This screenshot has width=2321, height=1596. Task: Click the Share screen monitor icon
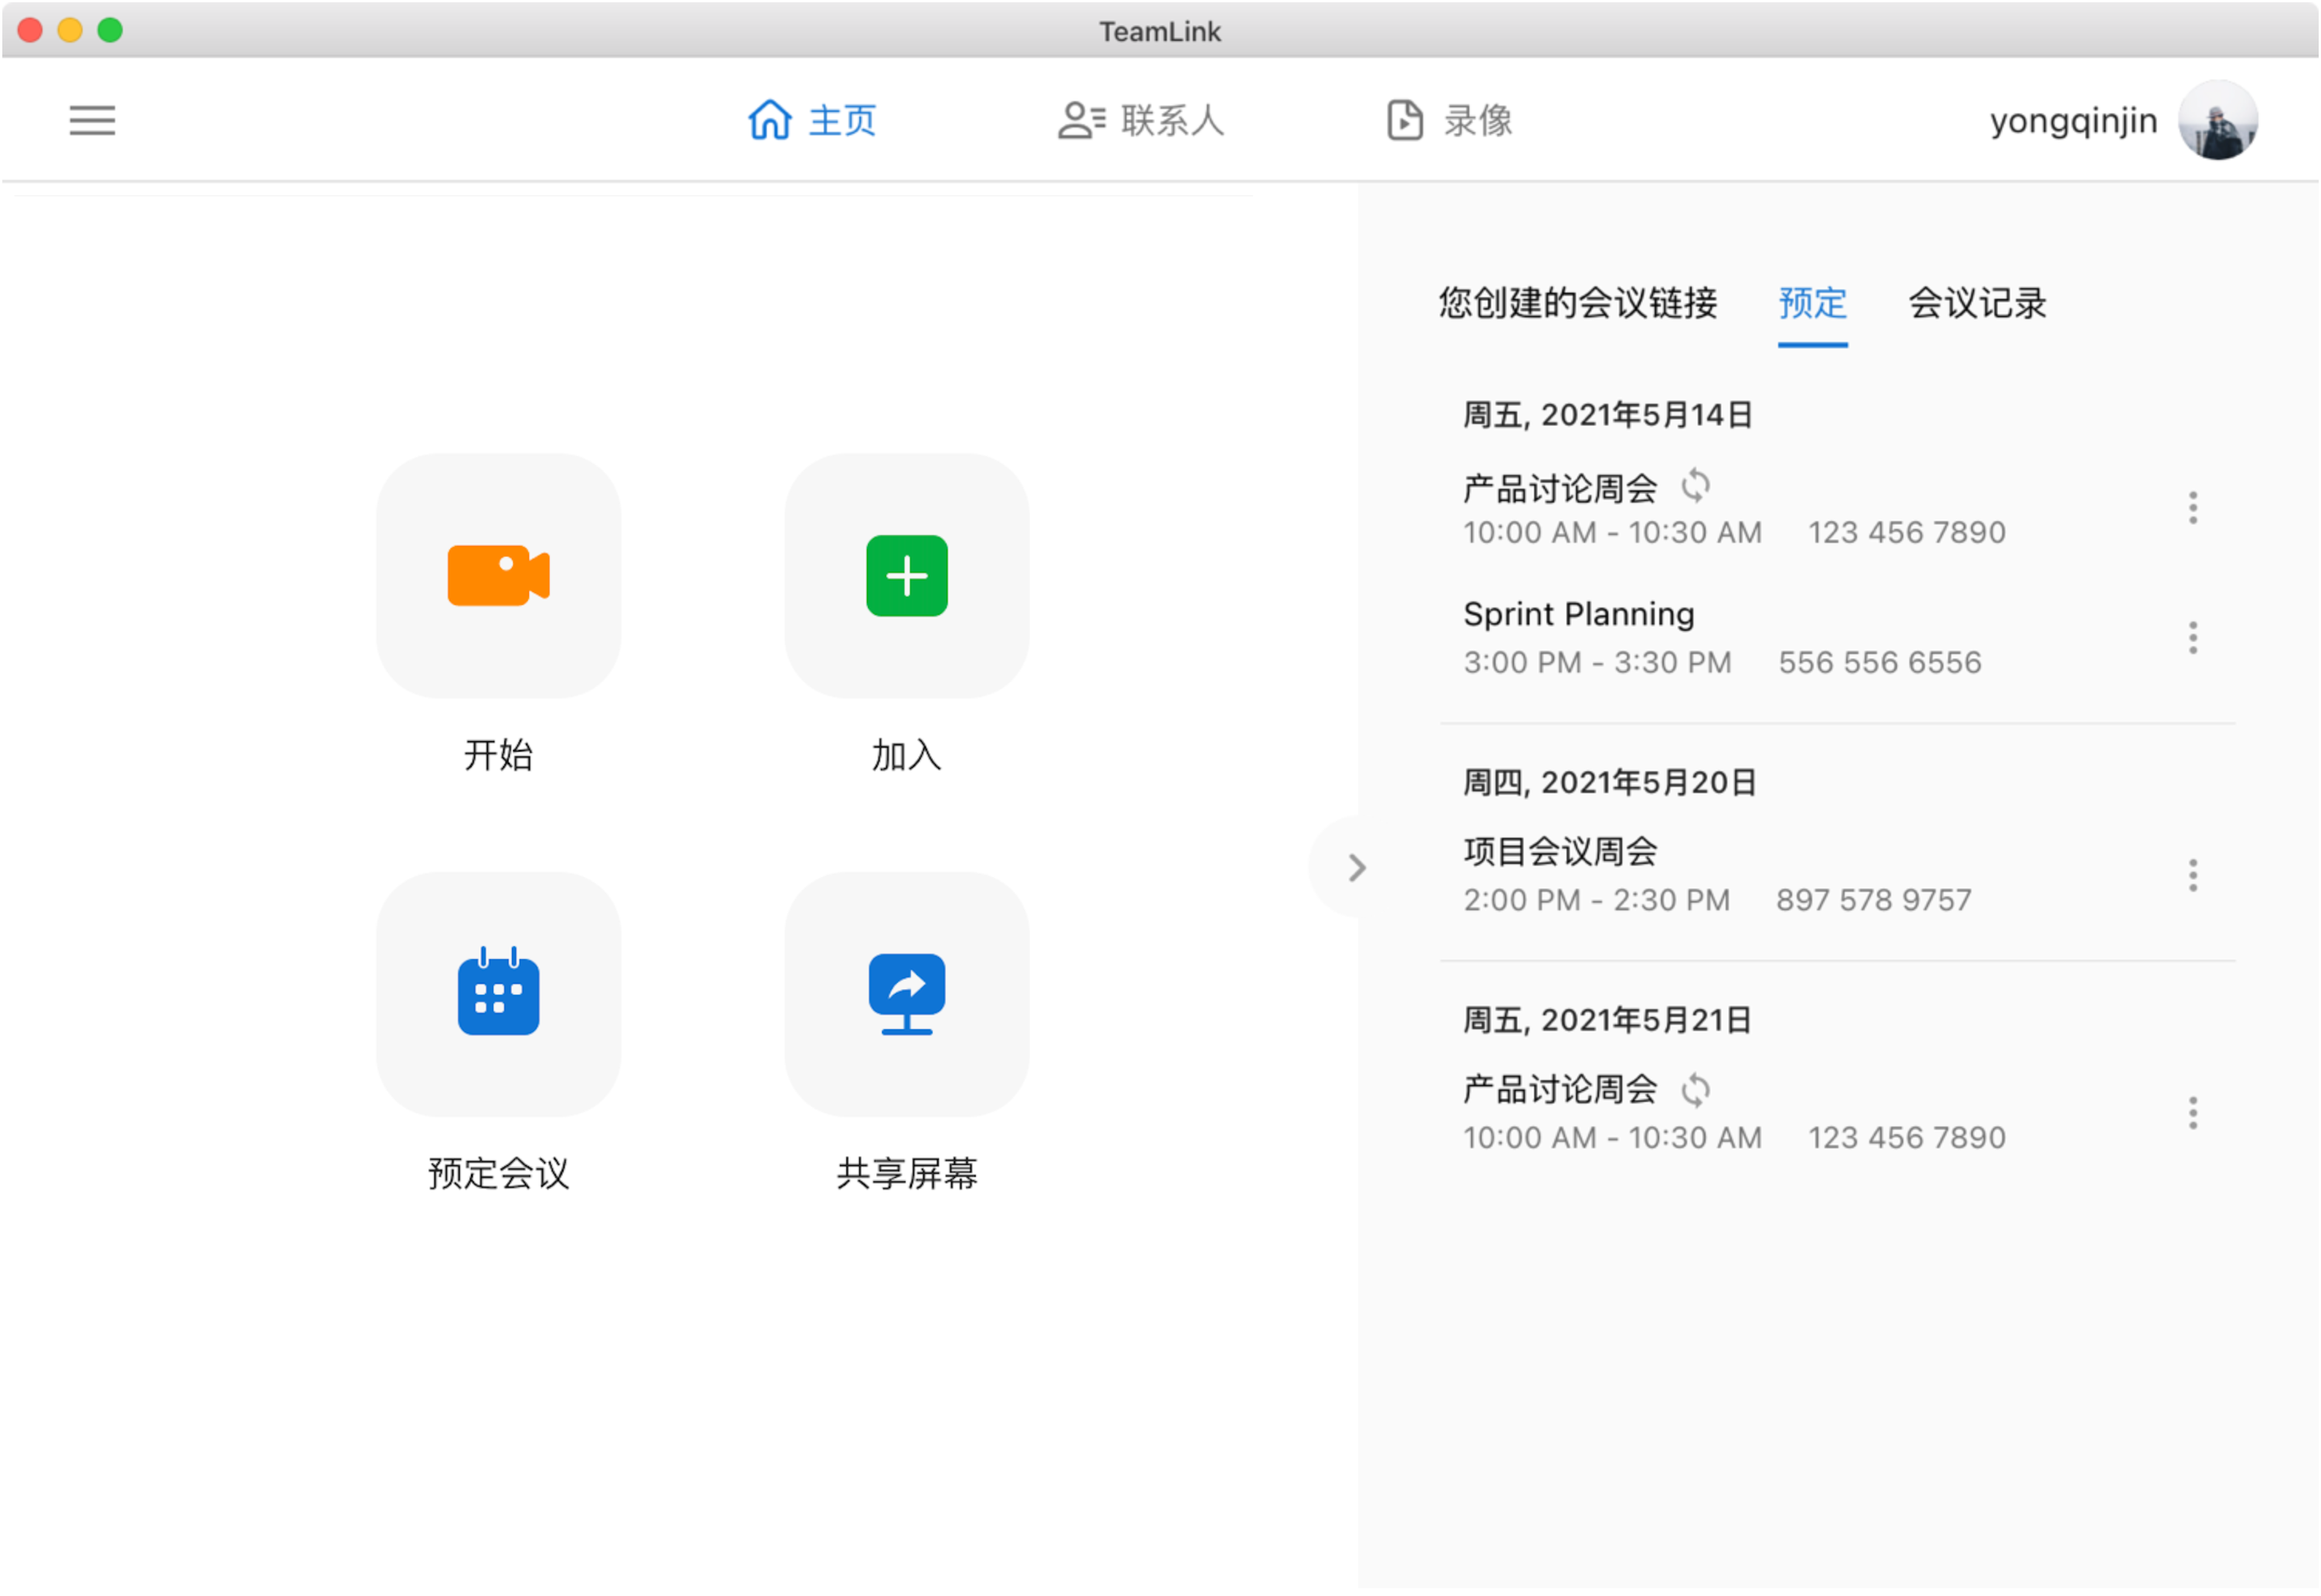pos(906,994)
